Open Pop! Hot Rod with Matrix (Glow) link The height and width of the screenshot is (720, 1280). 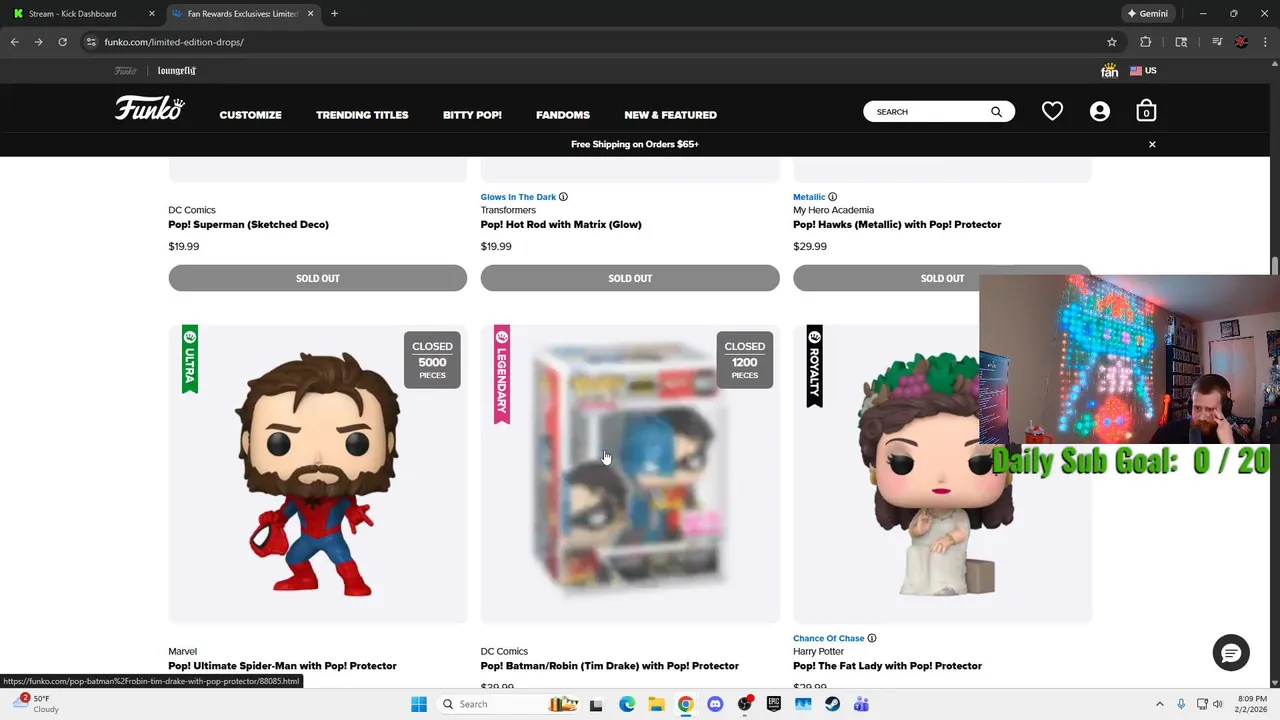[561, 225]
